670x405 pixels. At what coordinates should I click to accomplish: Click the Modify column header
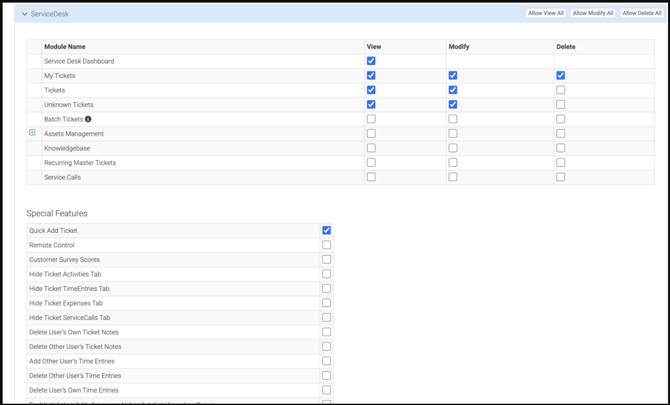click(x=459, y=47)
